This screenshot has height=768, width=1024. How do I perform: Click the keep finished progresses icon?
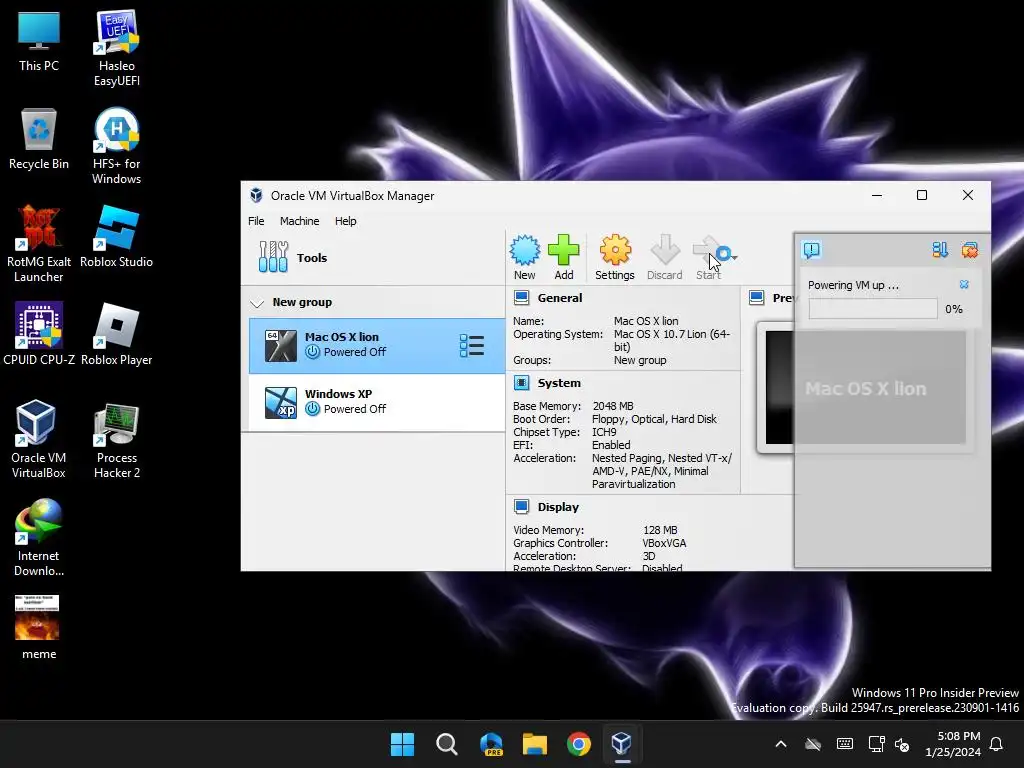pos(940,249)
